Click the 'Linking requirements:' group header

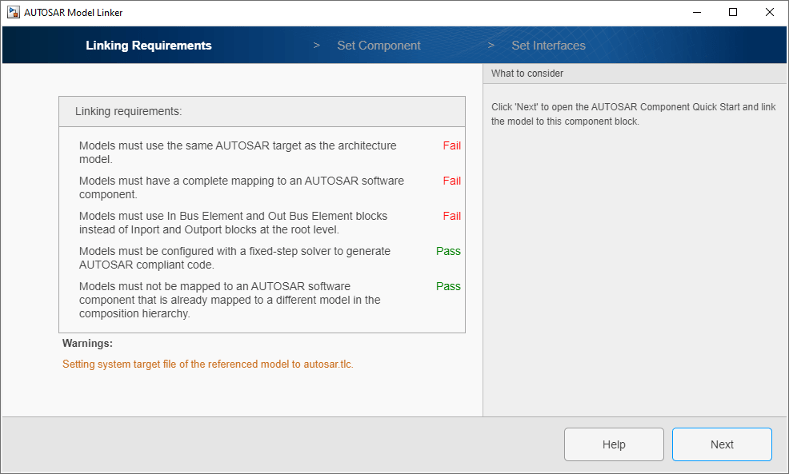point(128,111)
